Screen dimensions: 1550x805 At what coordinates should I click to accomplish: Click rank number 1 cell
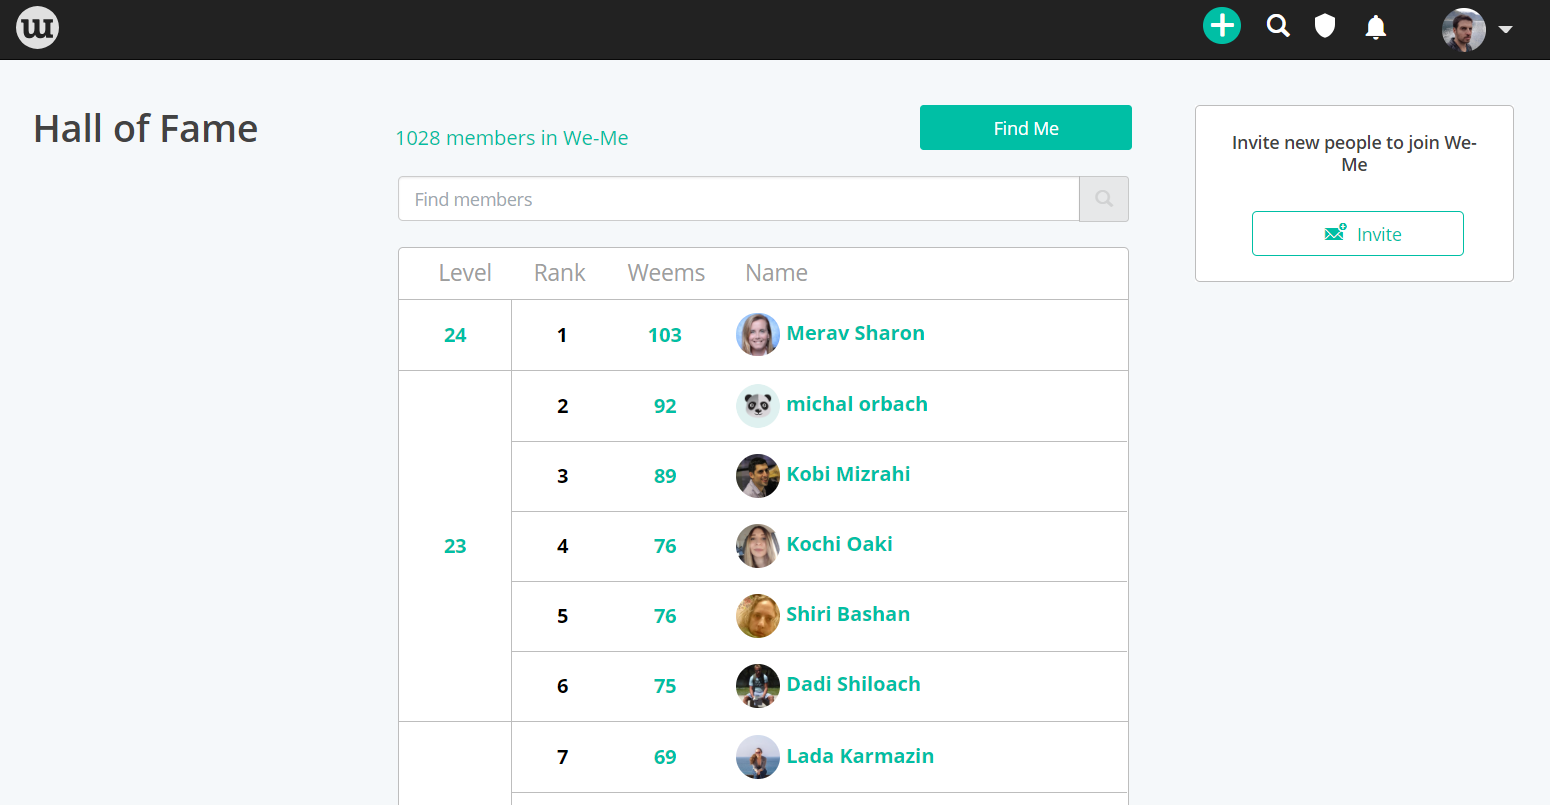pos(562,335)
